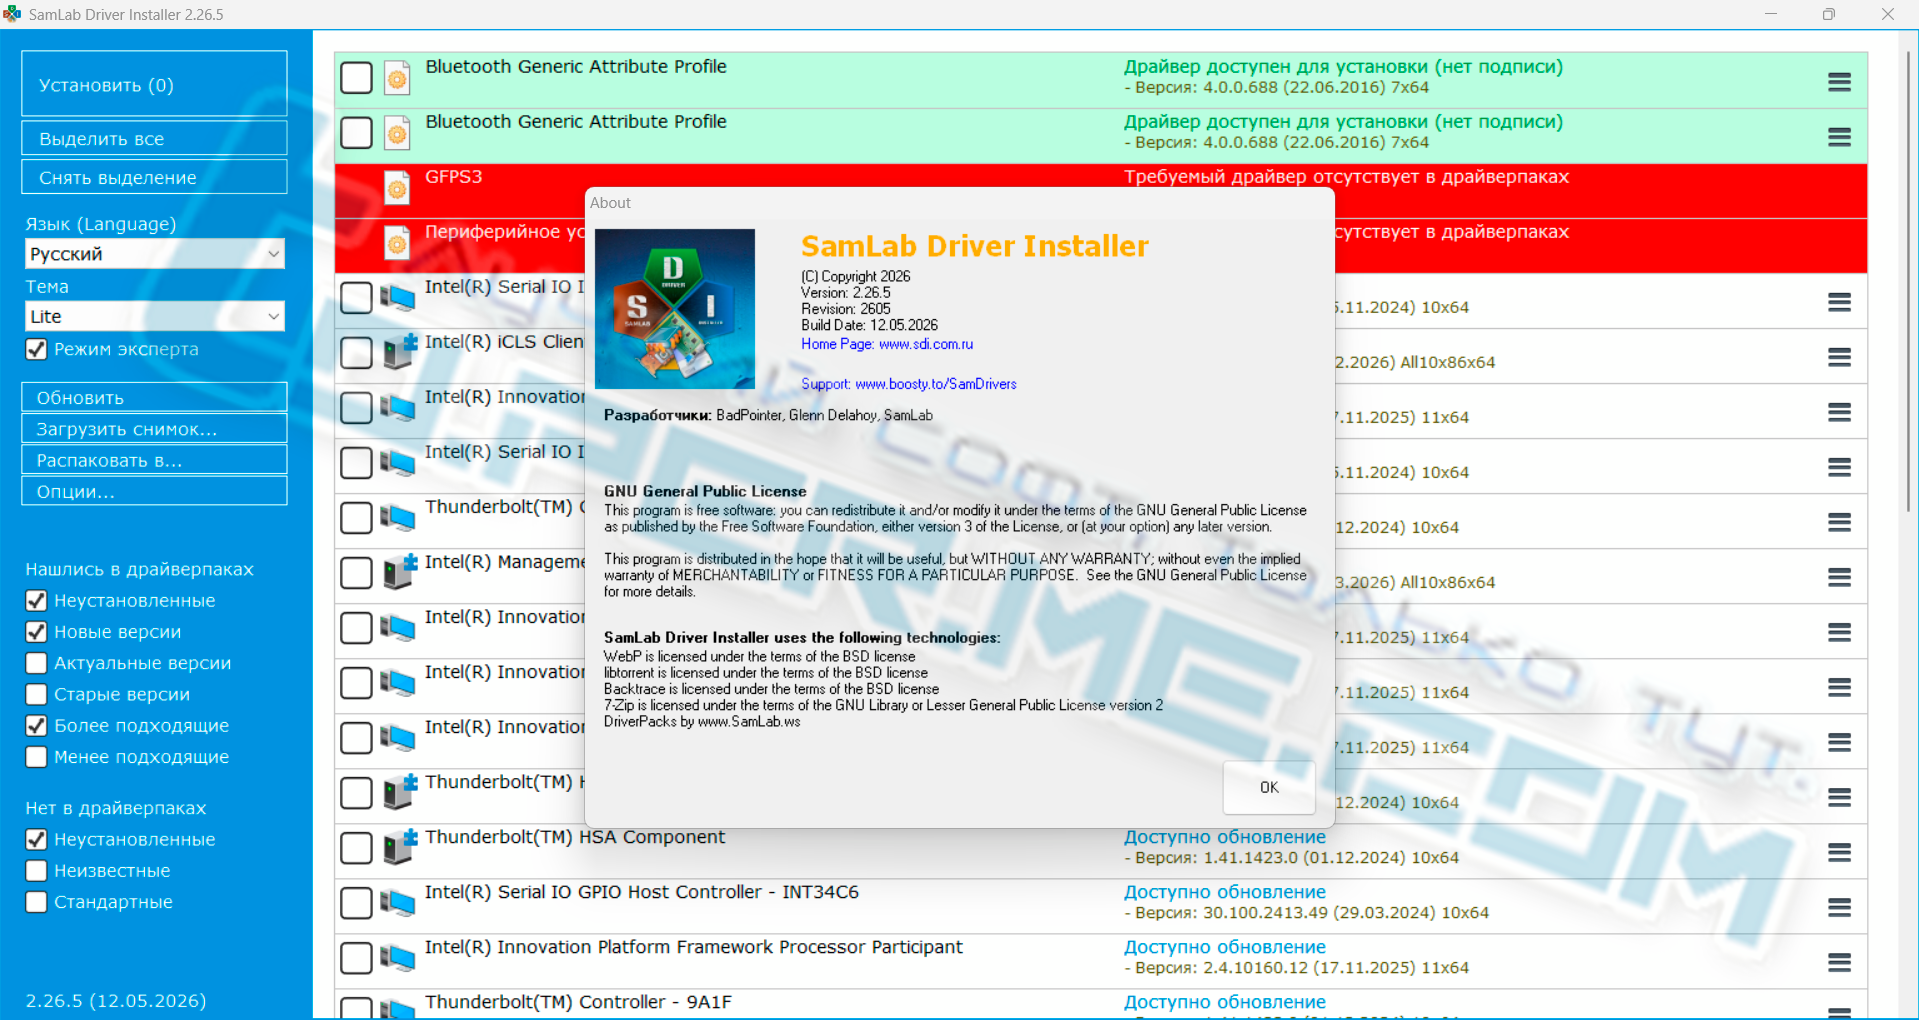The image size is (1919, 1020).
Task: Click device icon of Serial IO GPIO INT34C6 row
Action: point(397,902)
